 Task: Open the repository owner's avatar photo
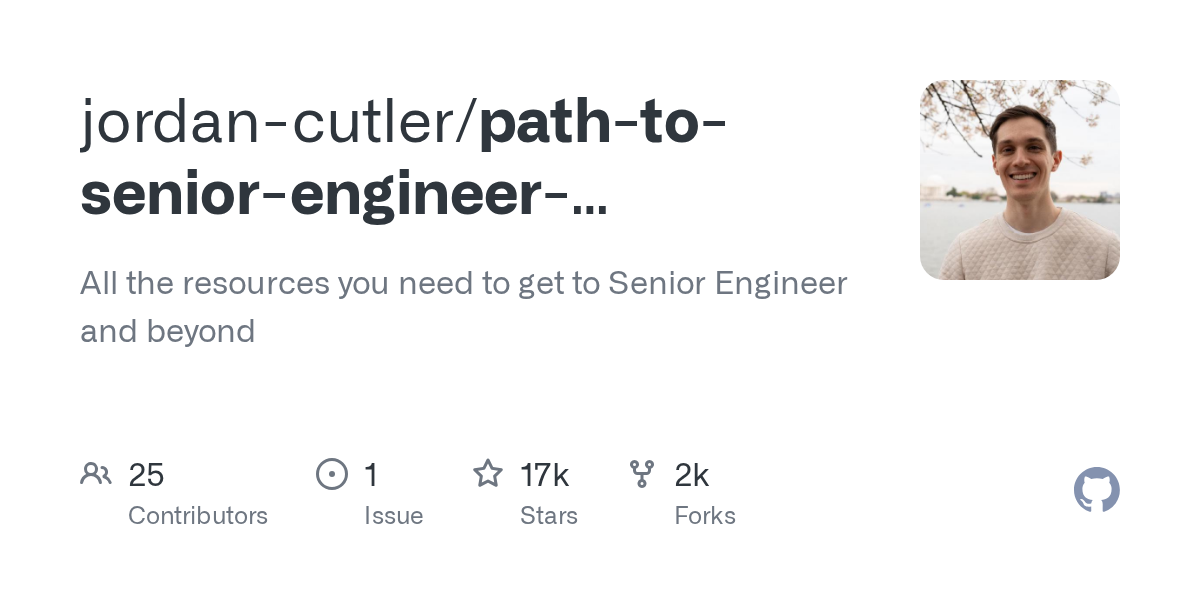(1020, 180)
